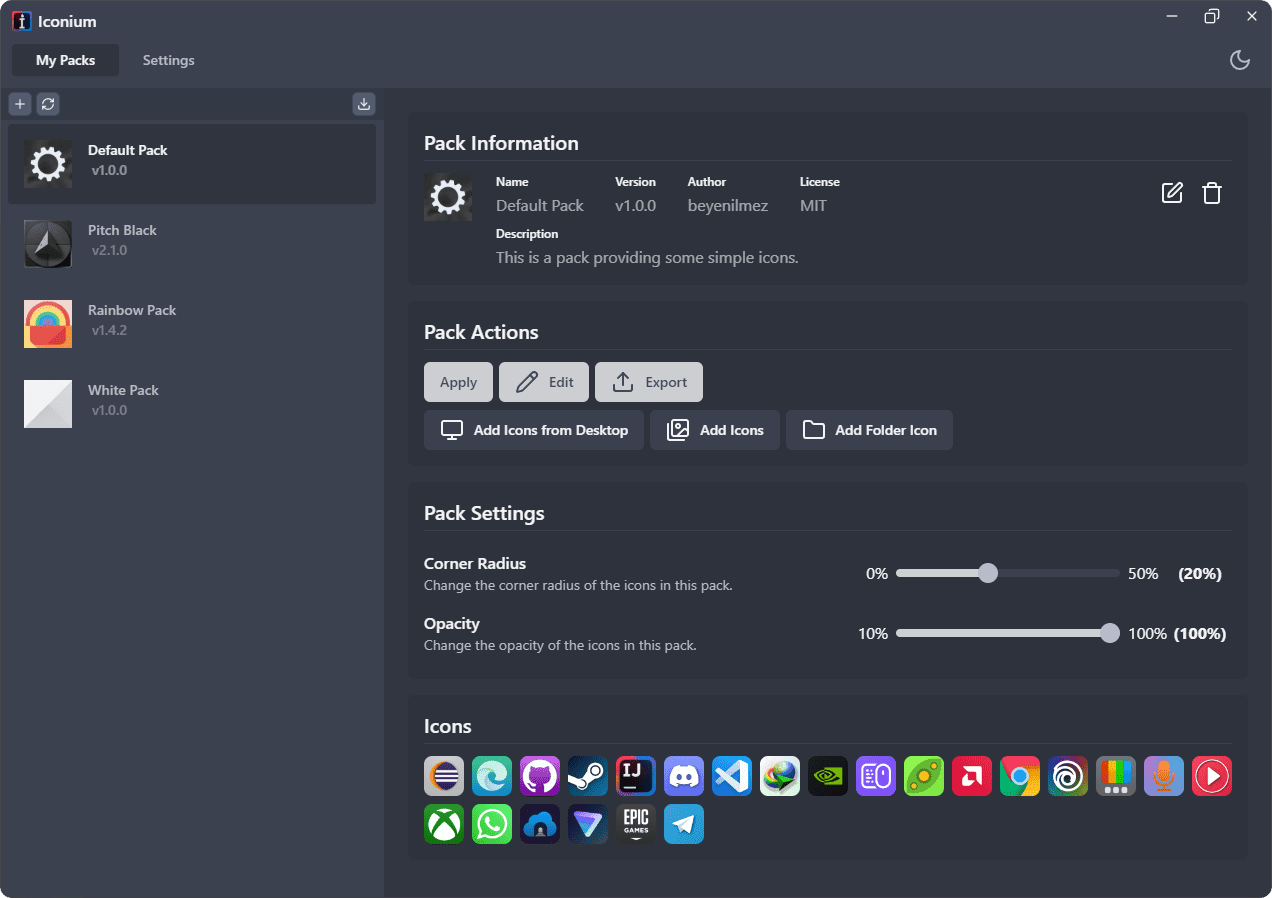Open the Settings tab
Image resolution: width=1272 pixels, height=898 pixels.
168,60
